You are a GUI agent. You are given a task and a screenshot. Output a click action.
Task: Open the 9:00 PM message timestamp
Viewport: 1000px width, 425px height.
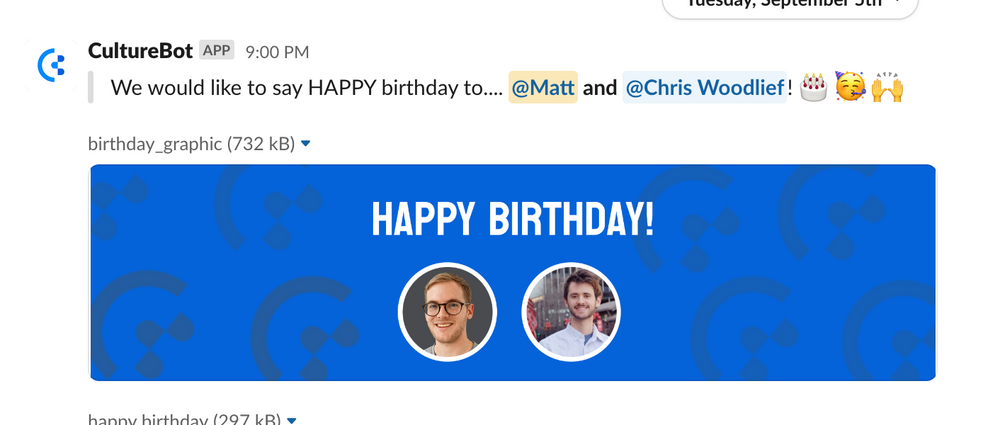(x=277, y=52)
